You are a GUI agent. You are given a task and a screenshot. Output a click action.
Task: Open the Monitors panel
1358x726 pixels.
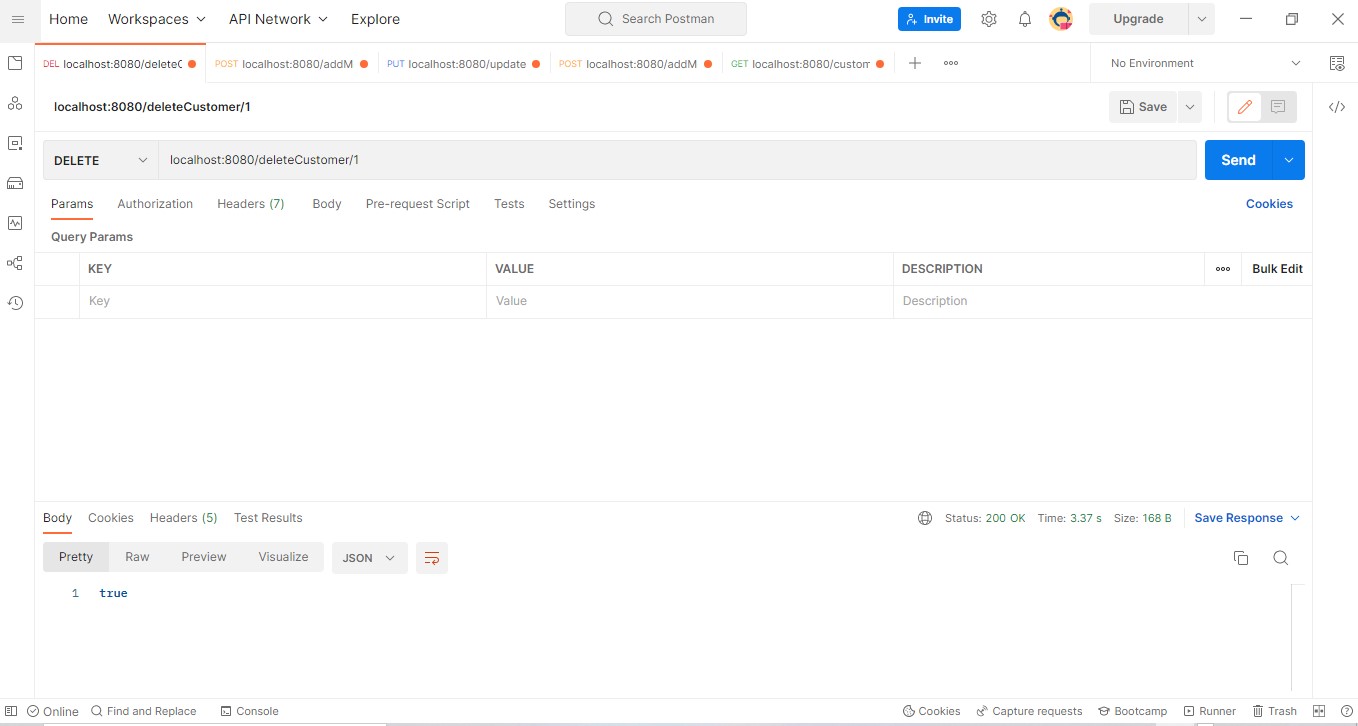[x=15, y=223]
